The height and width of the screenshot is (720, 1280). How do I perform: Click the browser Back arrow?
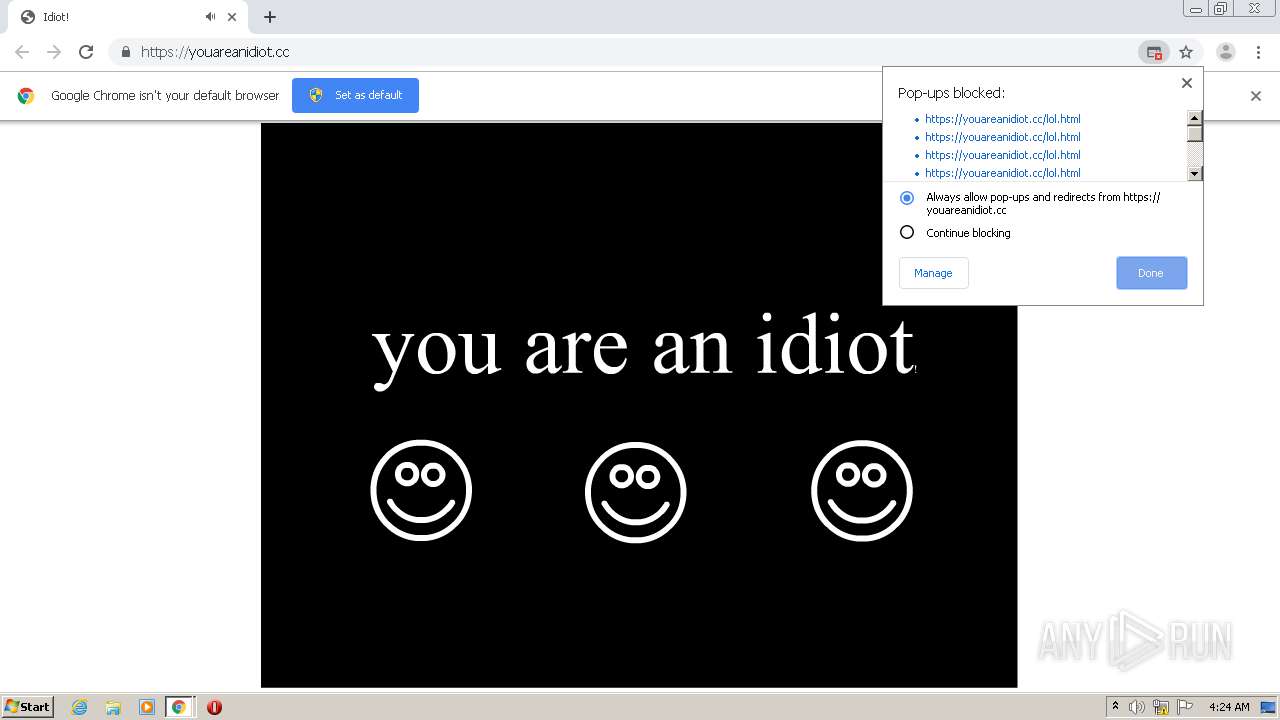[22, 52]
